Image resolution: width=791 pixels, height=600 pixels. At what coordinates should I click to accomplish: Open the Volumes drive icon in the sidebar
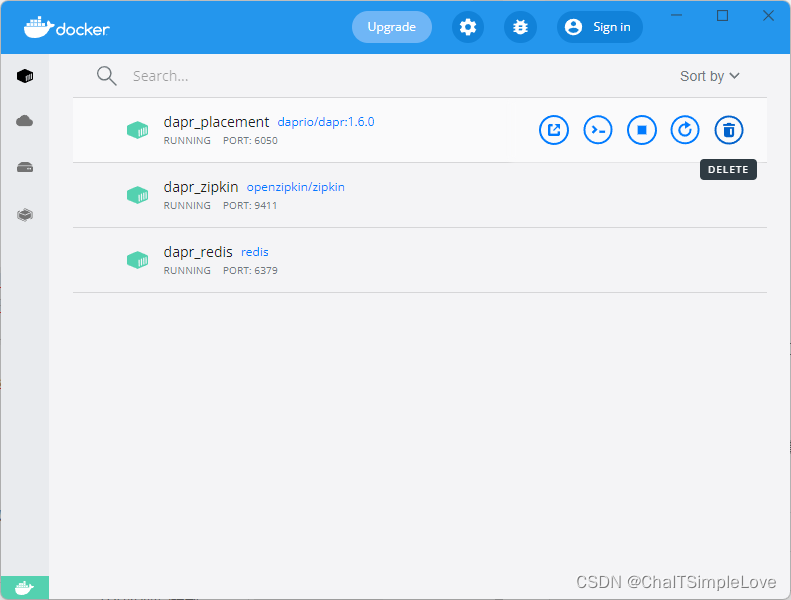click(x=25, y=167)
